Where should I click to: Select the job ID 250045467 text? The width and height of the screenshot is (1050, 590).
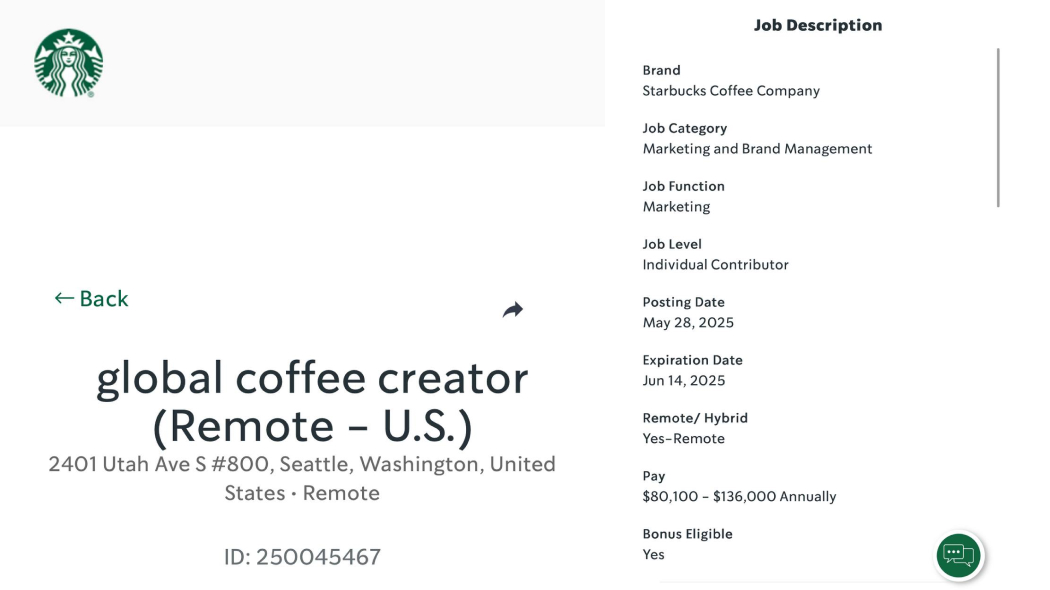pyautogui.click(x=302, y=557)
